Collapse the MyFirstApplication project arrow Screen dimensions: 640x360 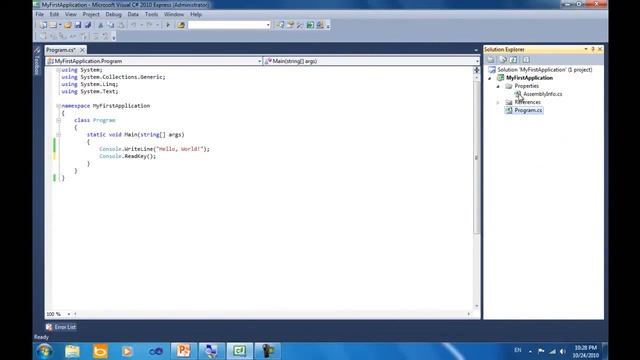[490, 78]
